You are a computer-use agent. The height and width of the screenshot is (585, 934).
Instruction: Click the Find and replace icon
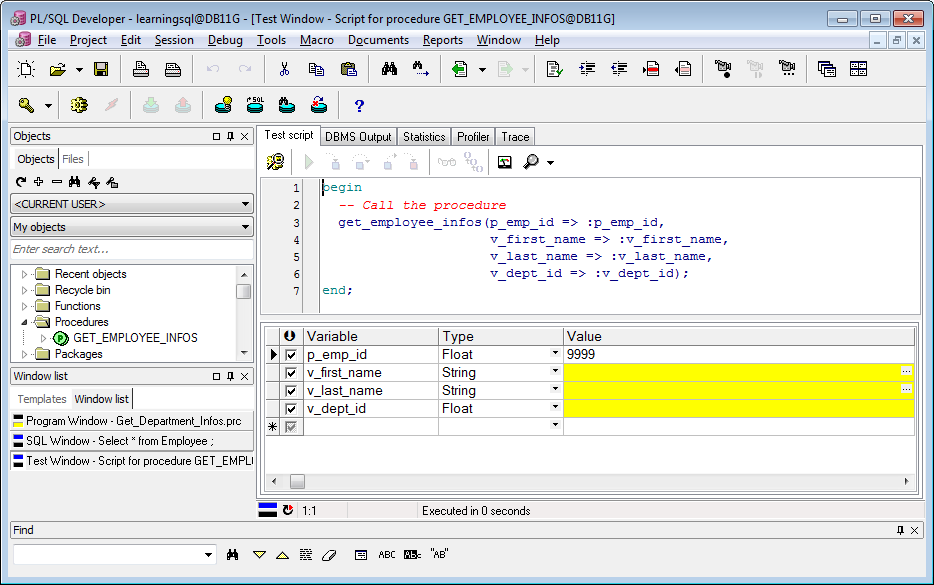pos(421,69)
